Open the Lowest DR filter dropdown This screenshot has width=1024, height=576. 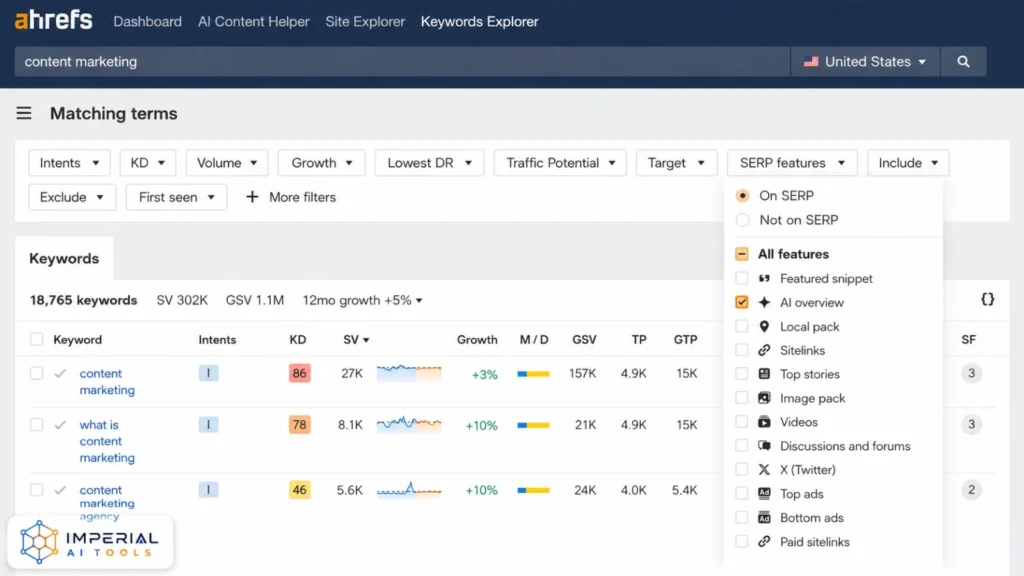coord(429,163)
